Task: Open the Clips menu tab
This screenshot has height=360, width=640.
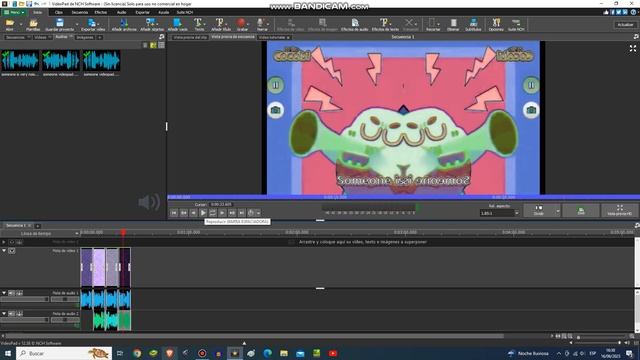Action: 58,12
